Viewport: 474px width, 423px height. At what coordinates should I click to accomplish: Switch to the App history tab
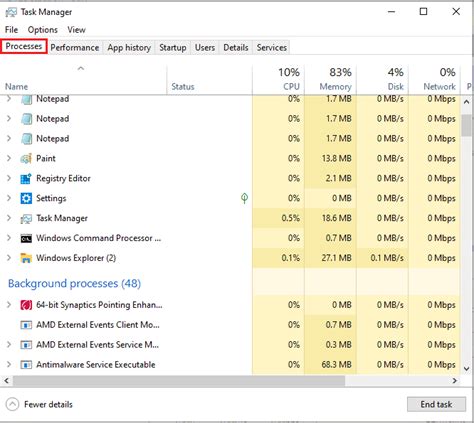pos(129,48)
